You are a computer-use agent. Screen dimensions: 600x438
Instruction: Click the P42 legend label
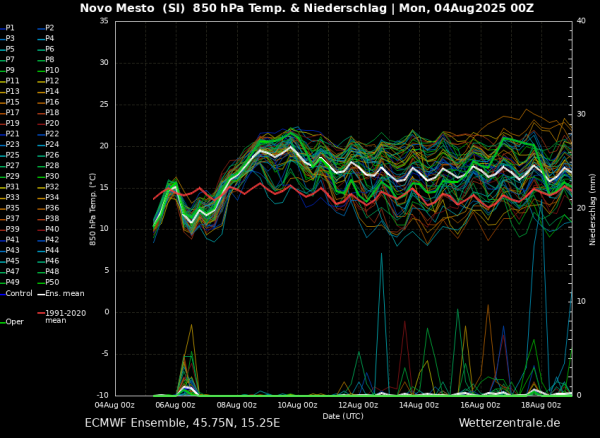click(52, 239)
